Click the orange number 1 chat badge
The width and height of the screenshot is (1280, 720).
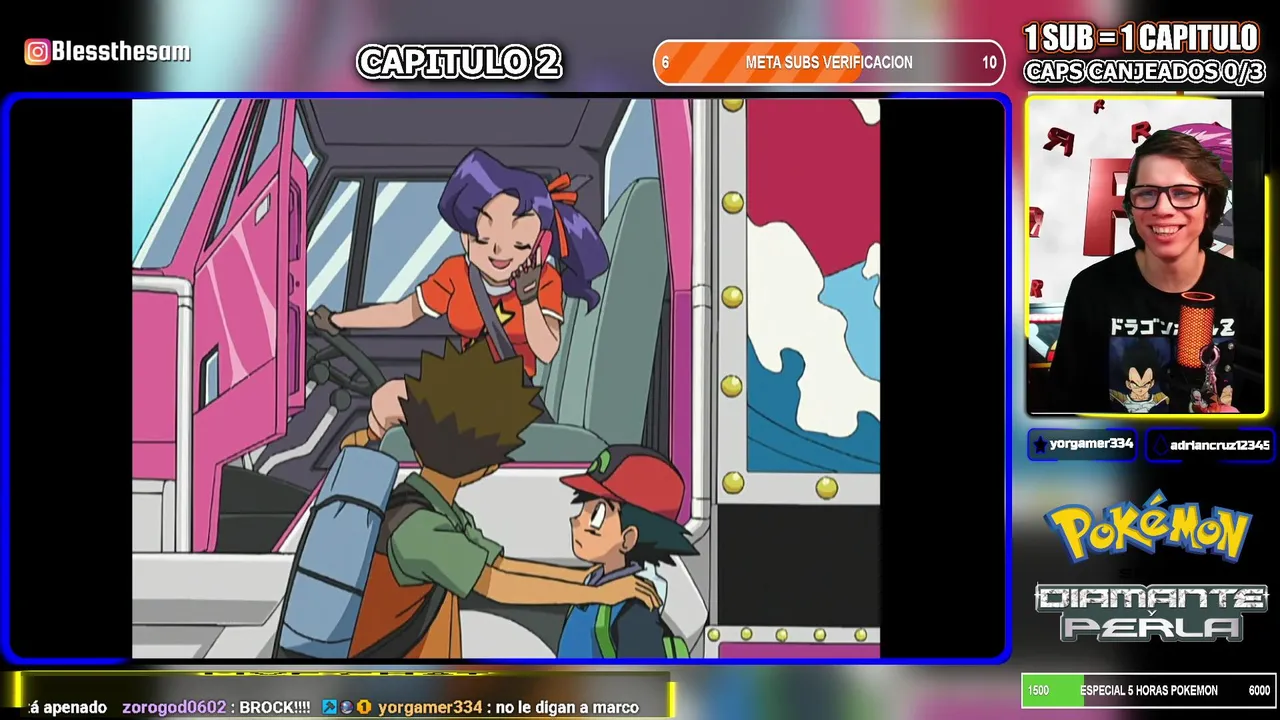pyautogui.click(x=364, y=707)
